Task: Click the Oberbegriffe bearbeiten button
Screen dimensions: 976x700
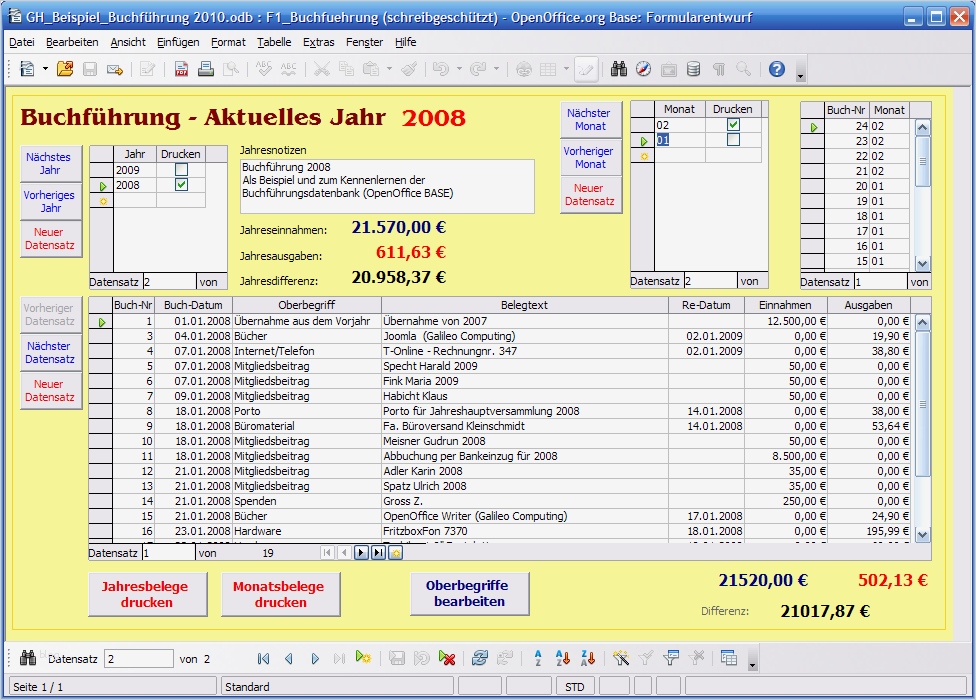Action: click(x=469, y=594)
